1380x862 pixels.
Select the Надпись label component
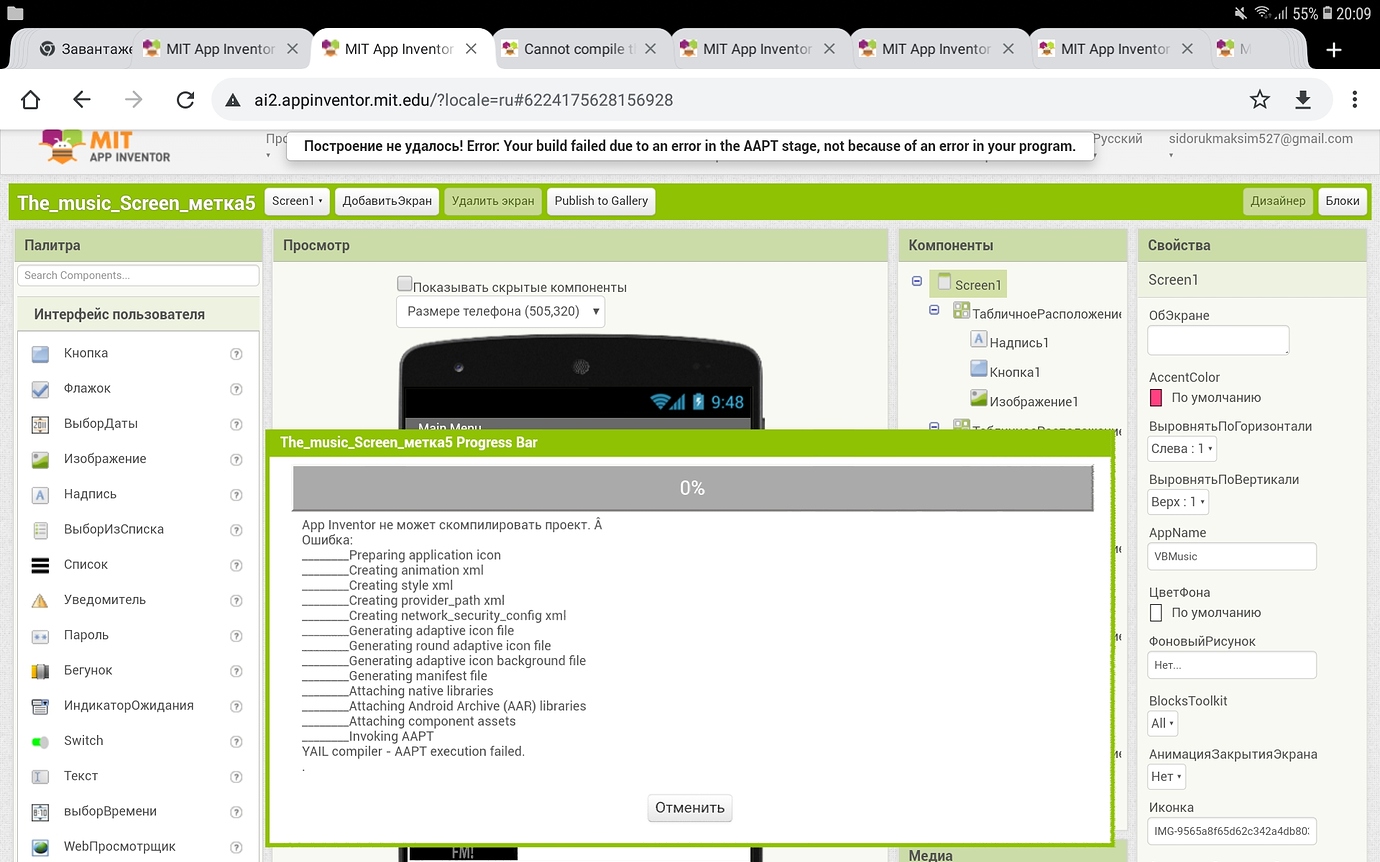pos(87,493)
